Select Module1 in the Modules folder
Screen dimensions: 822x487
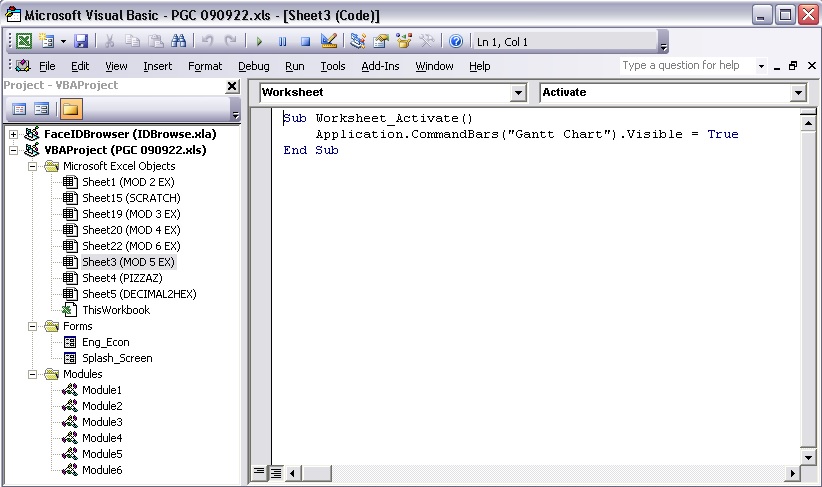pyautogui.click(x=102, y=390)
